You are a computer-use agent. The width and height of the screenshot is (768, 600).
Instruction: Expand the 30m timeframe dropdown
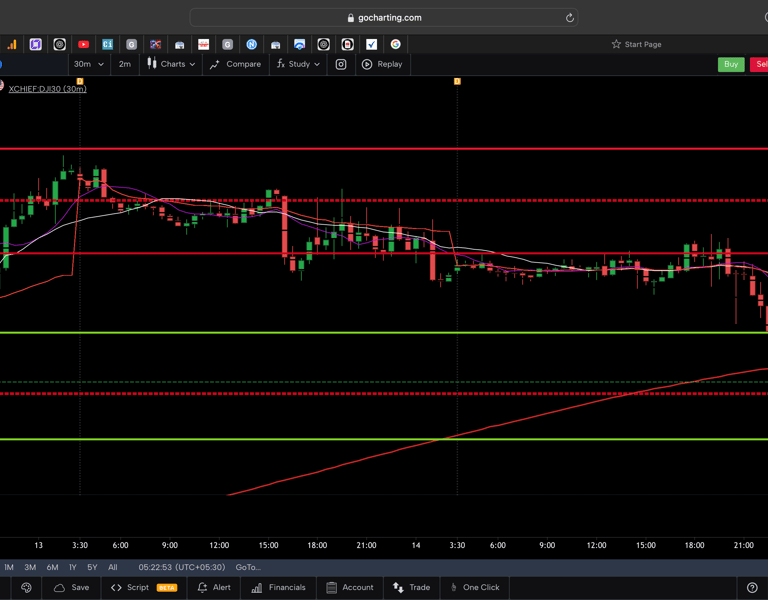(89, 64)
